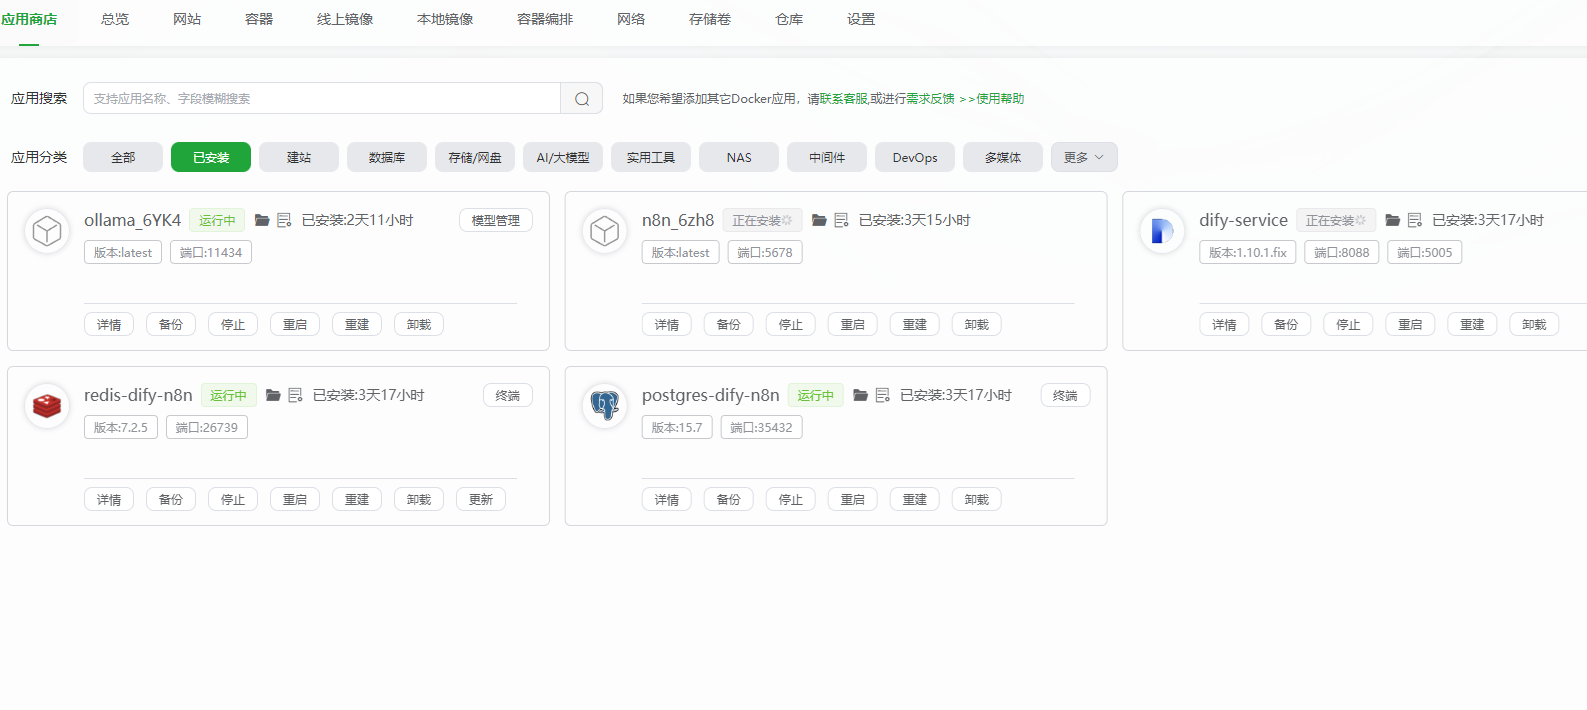
Task: Click the ollama_6YK4 cube app icon
Action: 47,231
